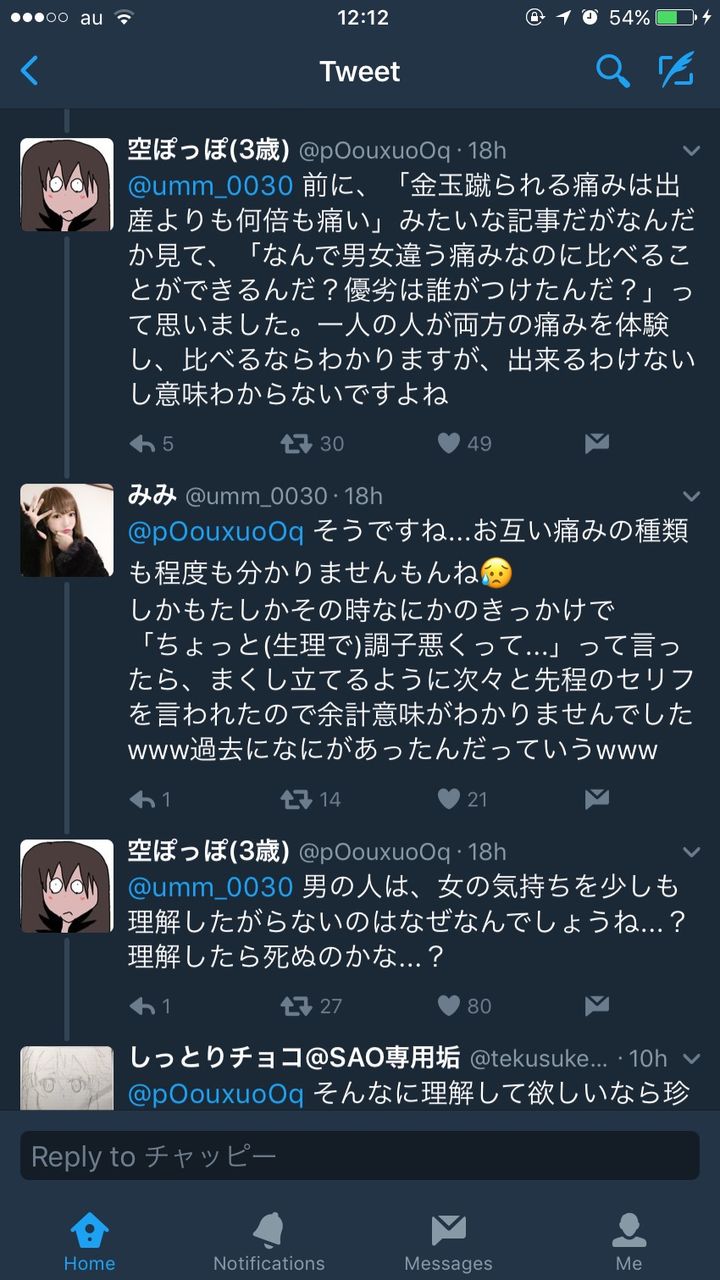This screenshot has width=720, height=1280.
Task: Open search with the magnifier icon
Action: [x=612, y=71]
